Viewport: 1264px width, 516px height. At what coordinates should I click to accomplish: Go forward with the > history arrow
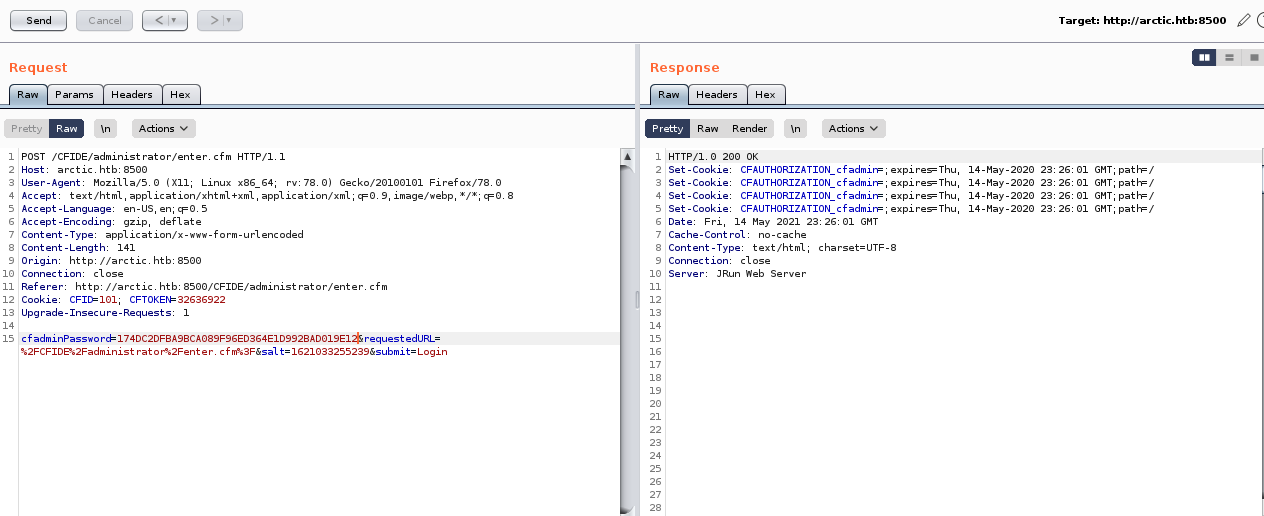(x=211, y=20)
